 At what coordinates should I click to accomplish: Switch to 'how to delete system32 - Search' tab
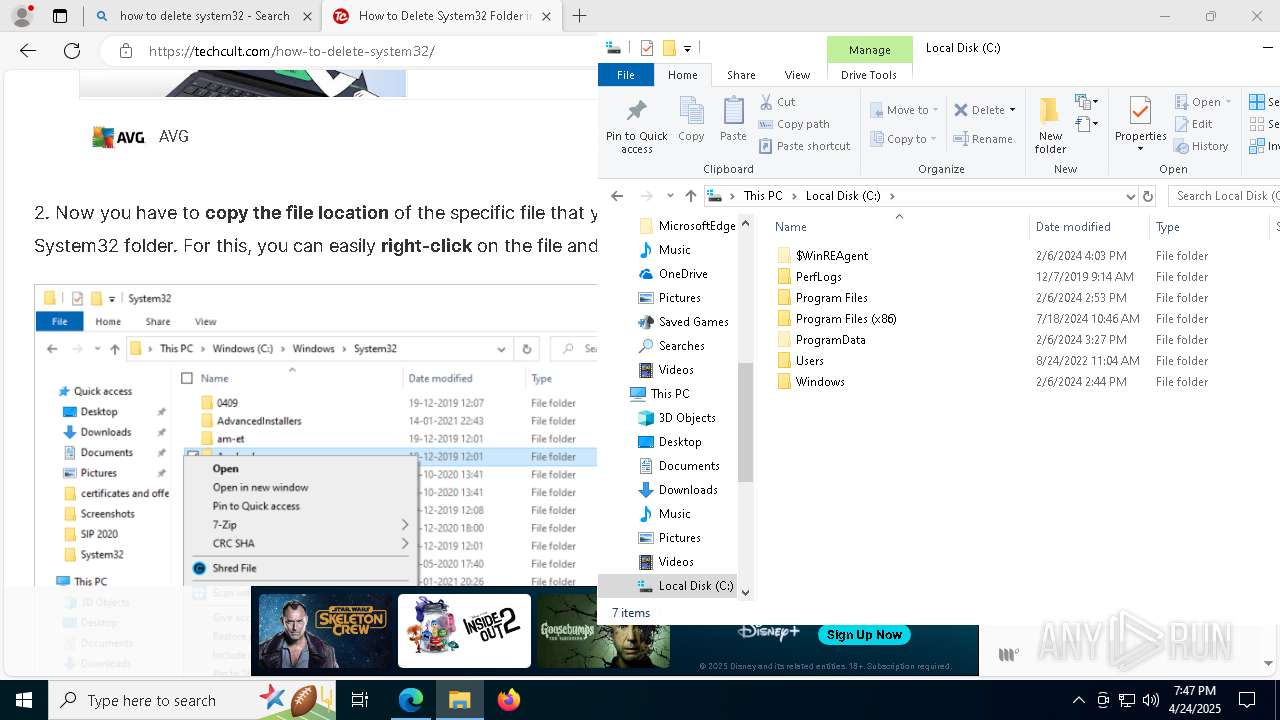pyautogui.click(x=204, y=16)
